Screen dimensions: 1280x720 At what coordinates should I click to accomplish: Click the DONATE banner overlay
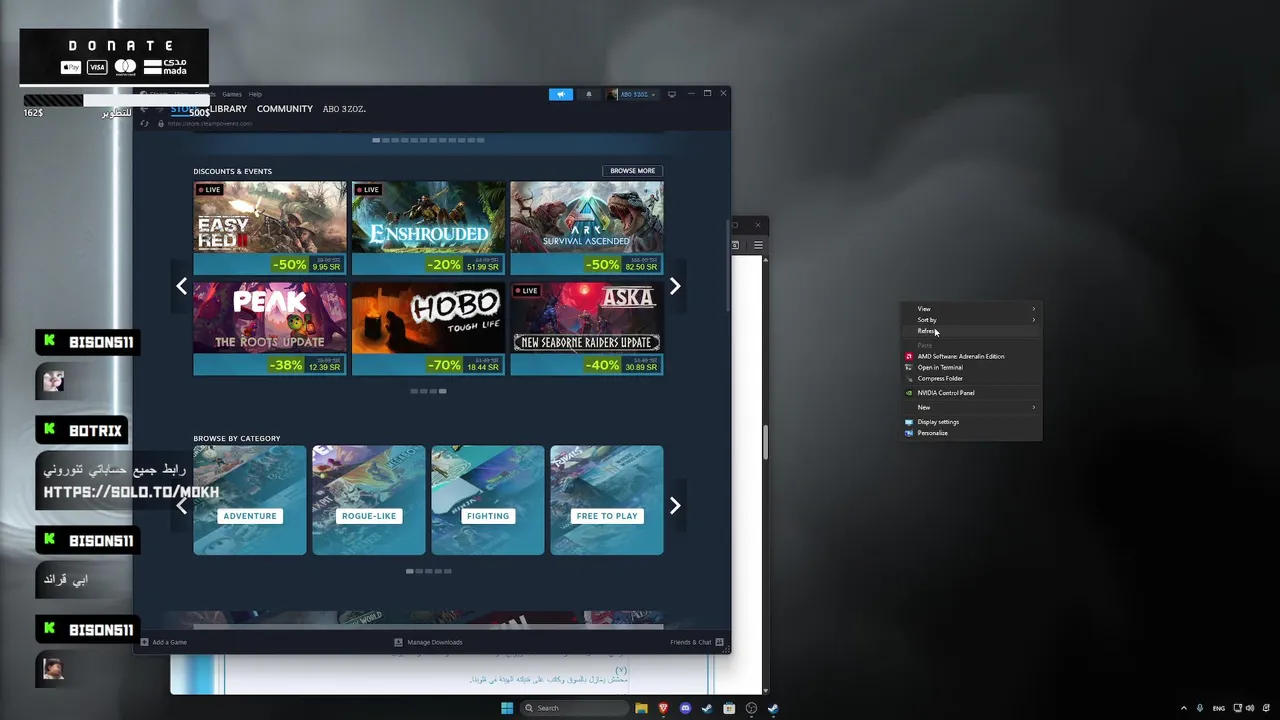(x=114, y=56)
